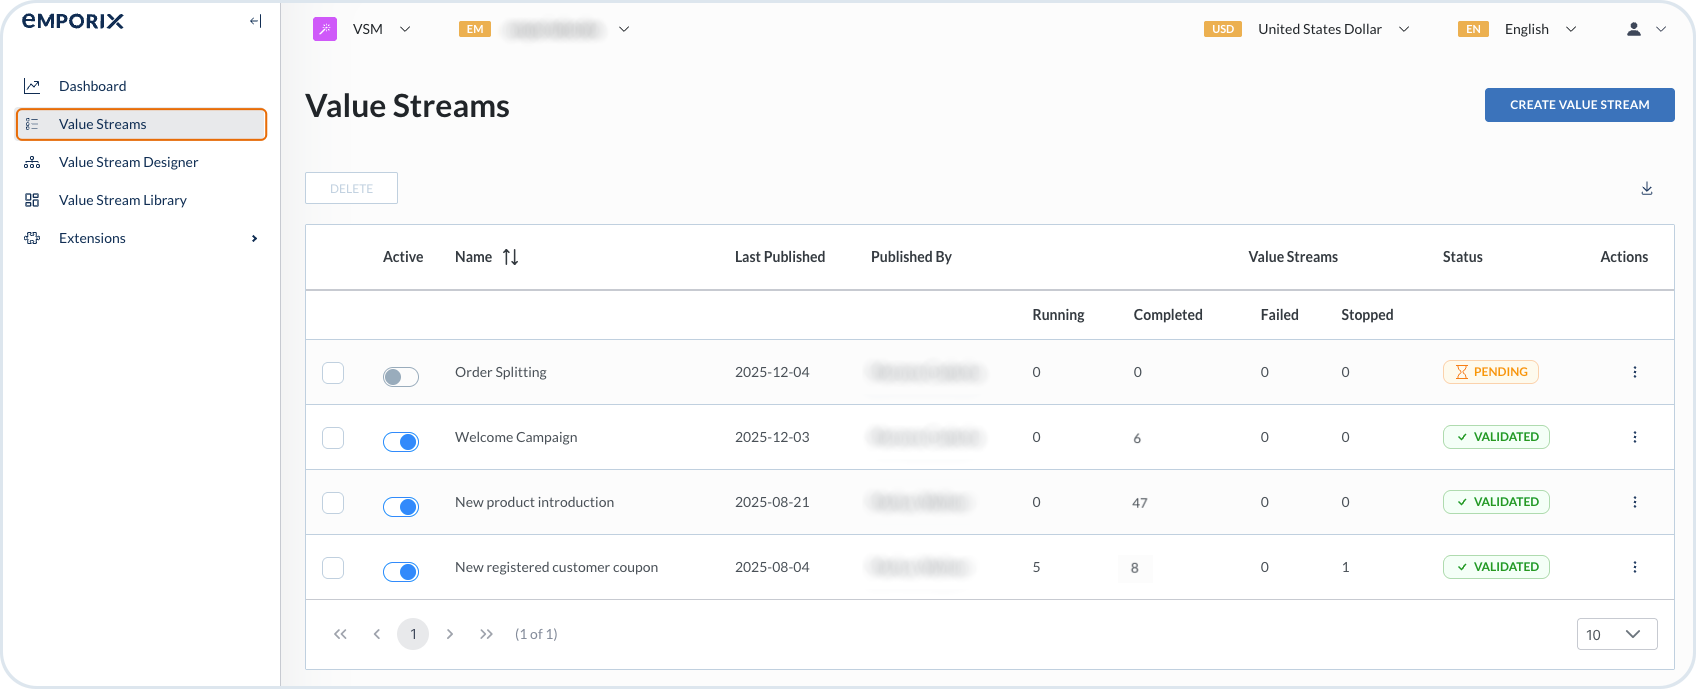Disable the Welcome Campaign active toggle
The image size is (1696, 689).
click(400, 442)
